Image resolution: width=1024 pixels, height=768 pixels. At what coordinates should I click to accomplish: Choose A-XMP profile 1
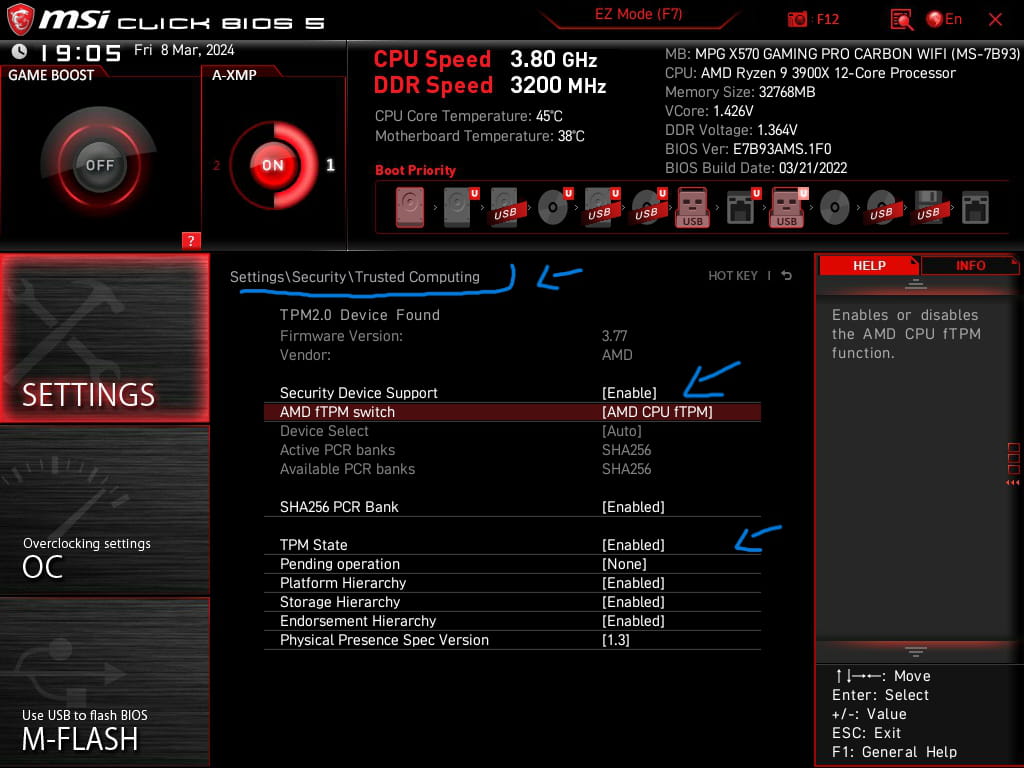point(330,165)
